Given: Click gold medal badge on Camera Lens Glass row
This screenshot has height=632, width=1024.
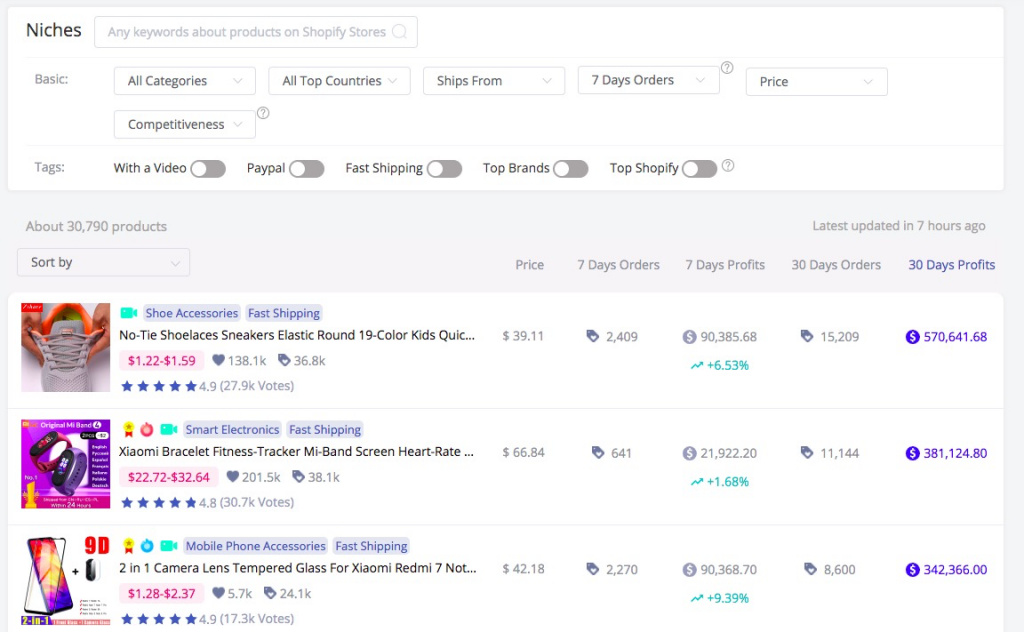Looking at the screenshot, I should pos(129,545).
